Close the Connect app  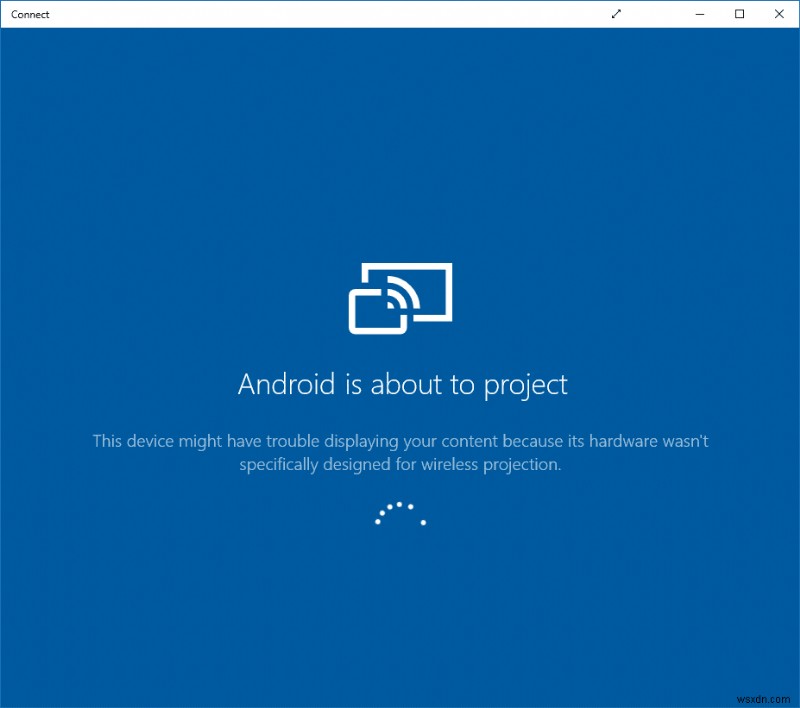[x=779, y=15]
